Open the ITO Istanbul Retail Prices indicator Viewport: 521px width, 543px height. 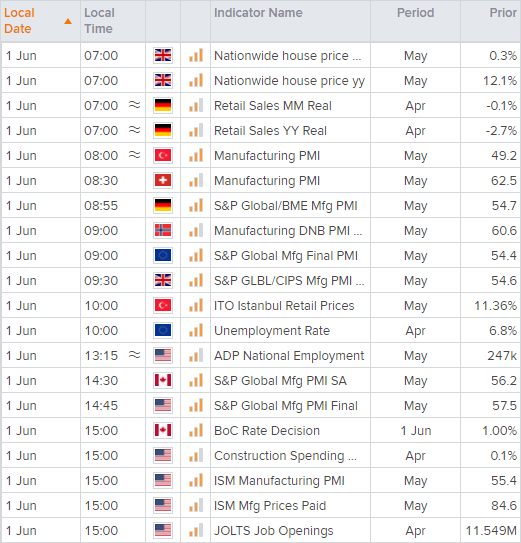(284, 306)
